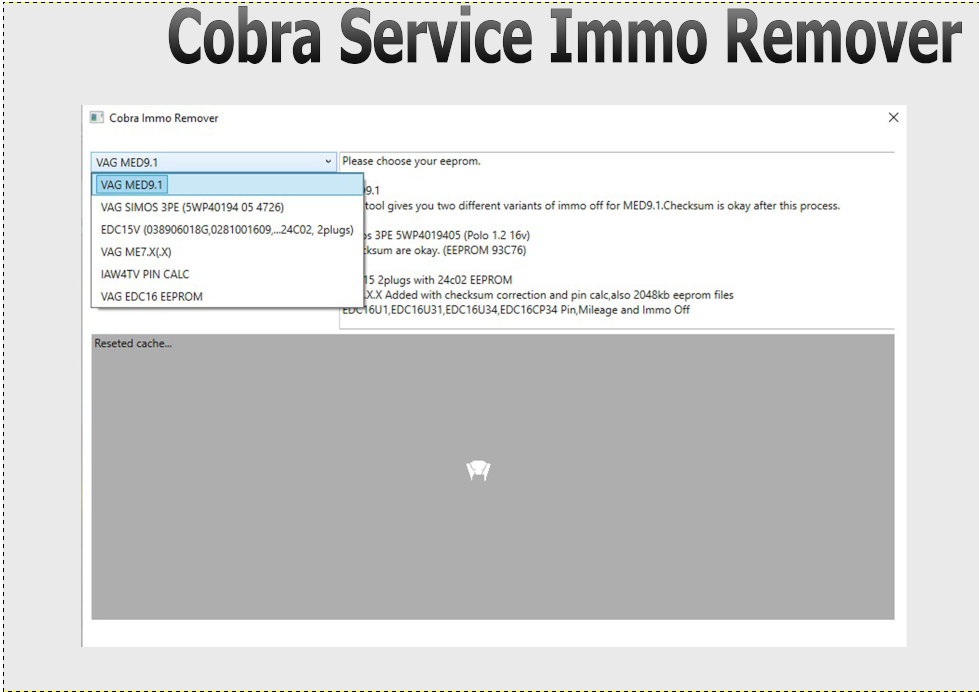Click the 'Reseted cache...' log message
Viewport: 979px width, 692px height.
(133, 343)
